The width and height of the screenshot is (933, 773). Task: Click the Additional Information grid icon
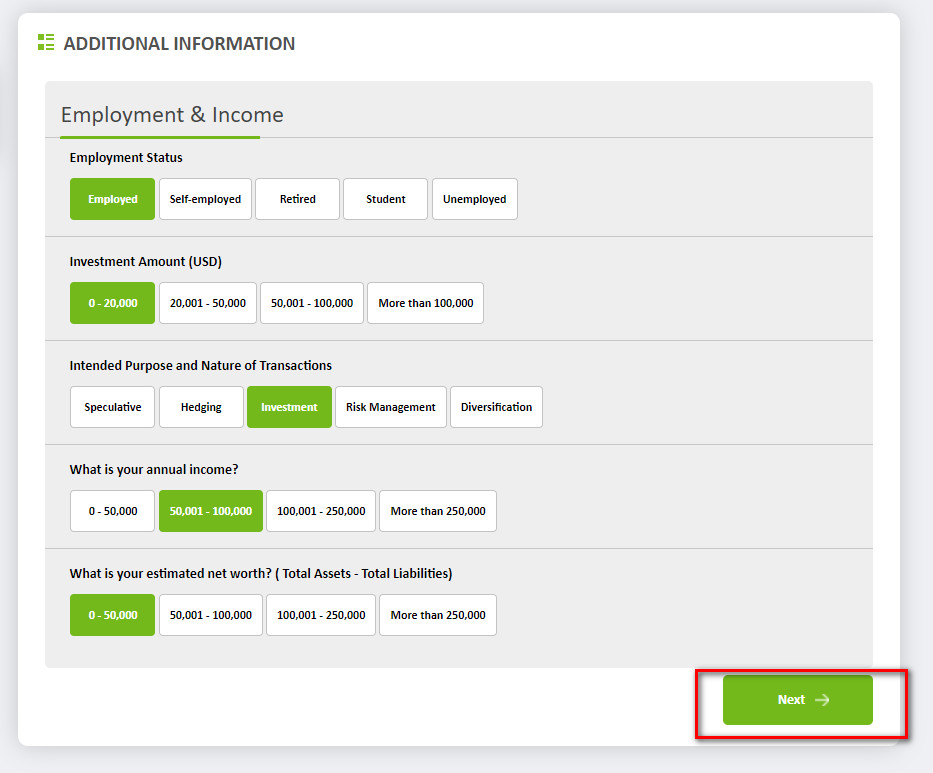click(45, 42)
